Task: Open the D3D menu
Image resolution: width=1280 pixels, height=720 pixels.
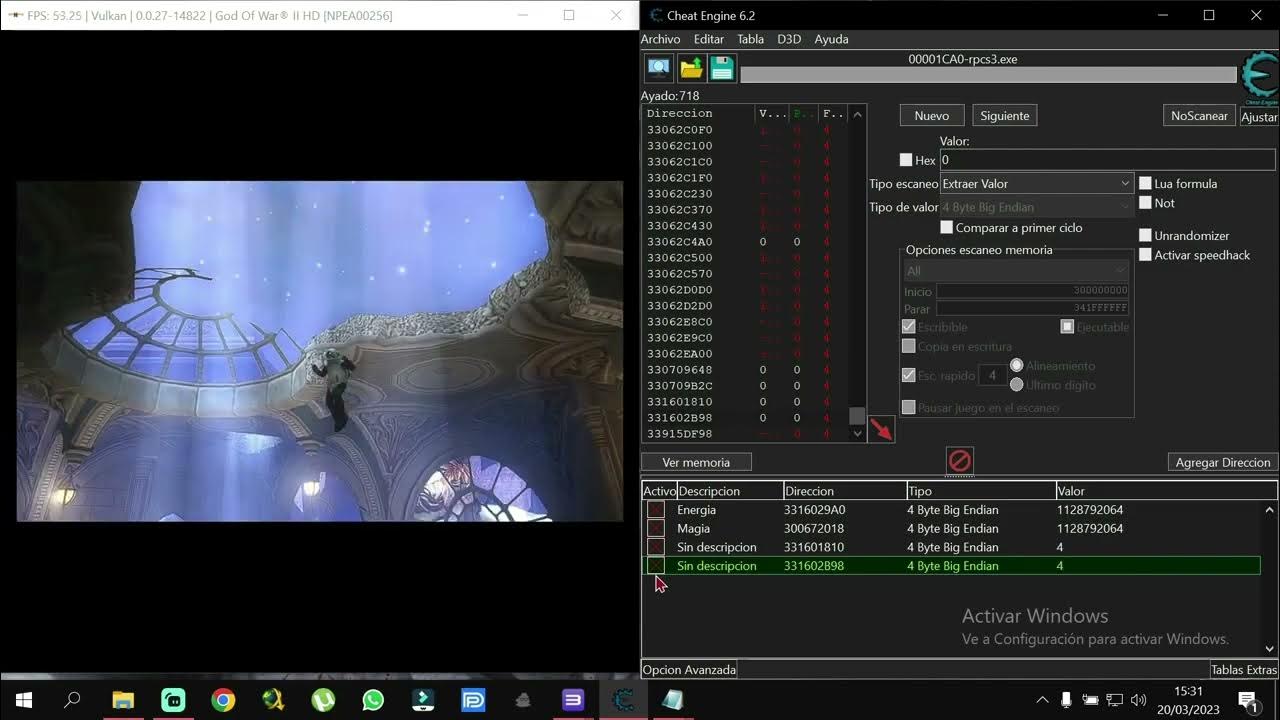Action: [789, 39]
